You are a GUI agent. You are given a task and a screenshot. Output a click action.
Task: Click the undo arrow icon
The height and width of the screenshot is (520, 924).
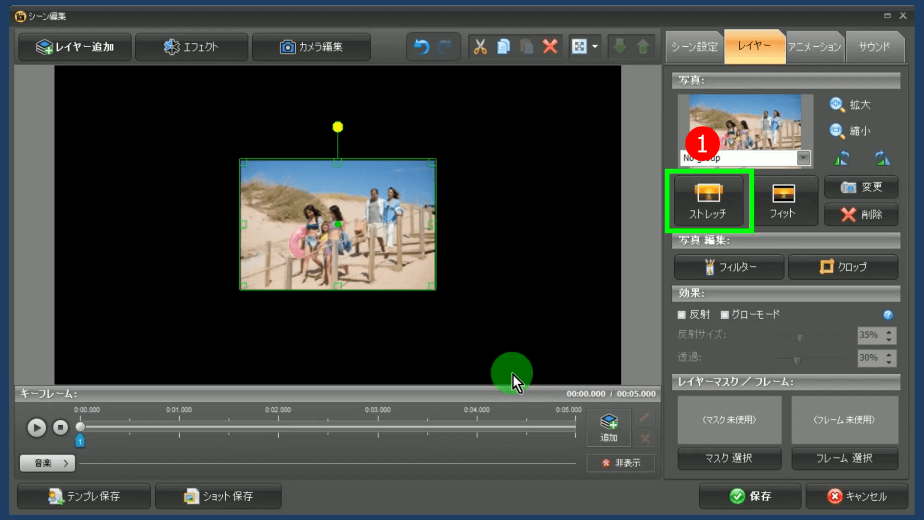(x=421, y=47)
